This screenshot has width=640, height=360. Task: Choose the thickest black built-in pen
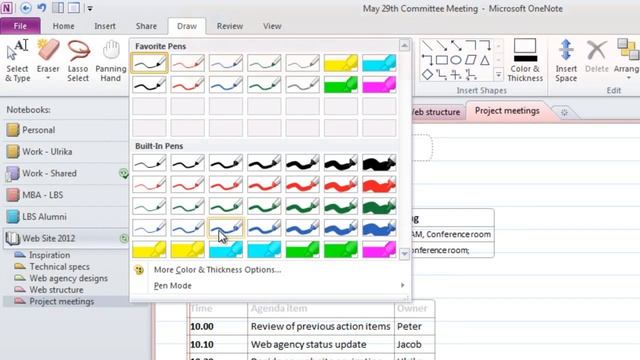coord(379,162)
